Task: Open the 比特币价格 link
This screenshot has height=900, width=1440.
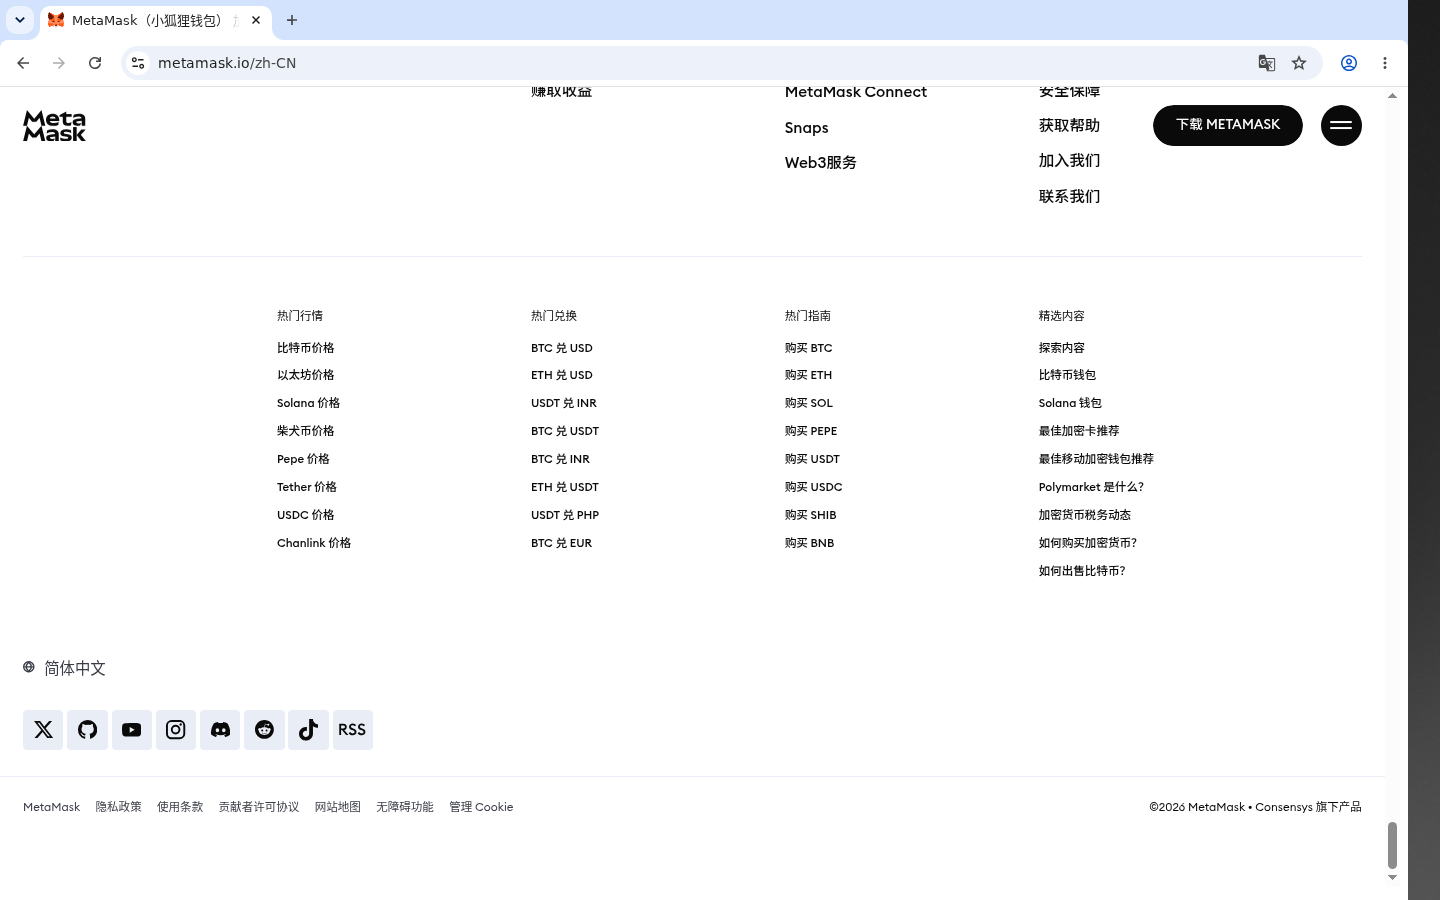Action: (x=306, y=348)
